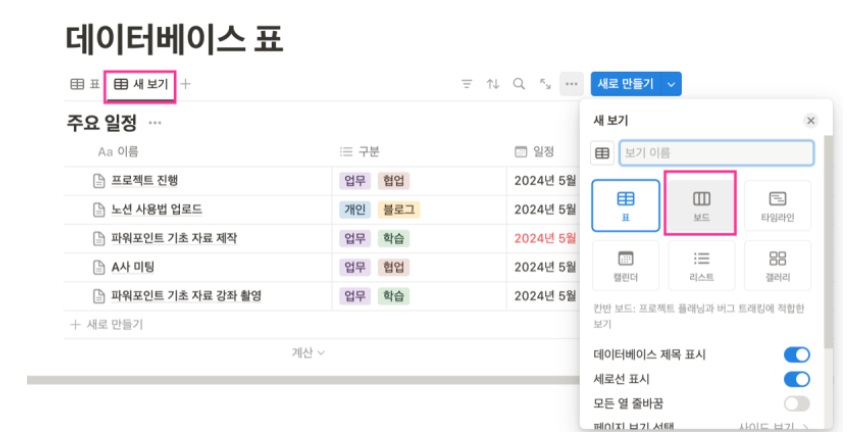Click the view icon beside name field
856x444 pixels.
pos(602,153)
